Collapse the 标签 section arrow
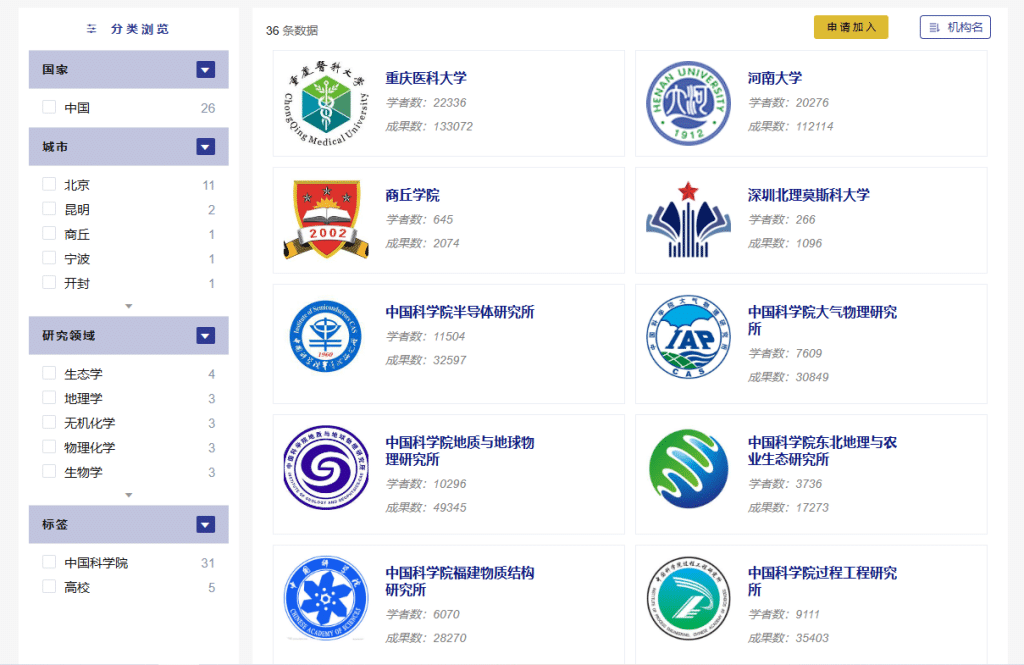Viewport: 1024px width, 665px height. point(206,525)
